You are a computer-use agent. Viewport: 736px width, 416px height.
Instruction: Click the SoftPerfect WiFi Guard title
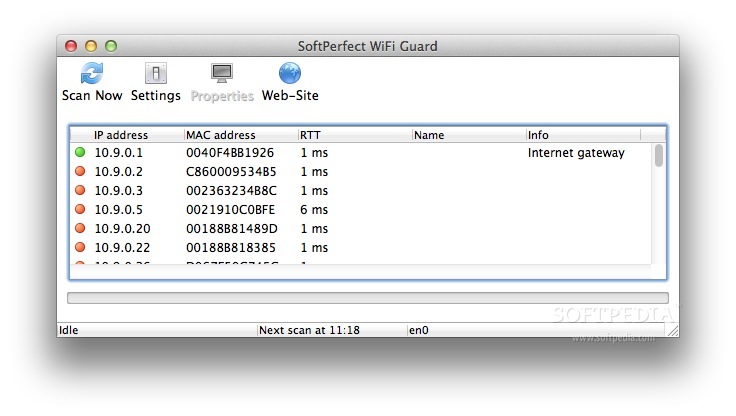pos(368,46)
